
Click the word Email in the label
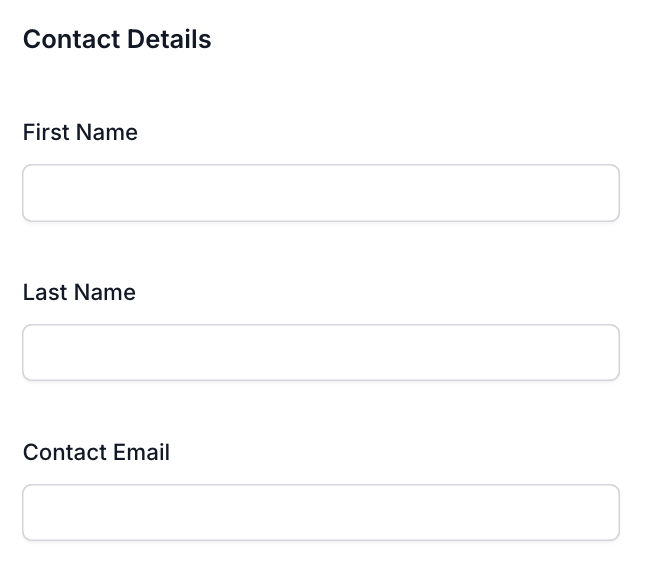(141, 452)
